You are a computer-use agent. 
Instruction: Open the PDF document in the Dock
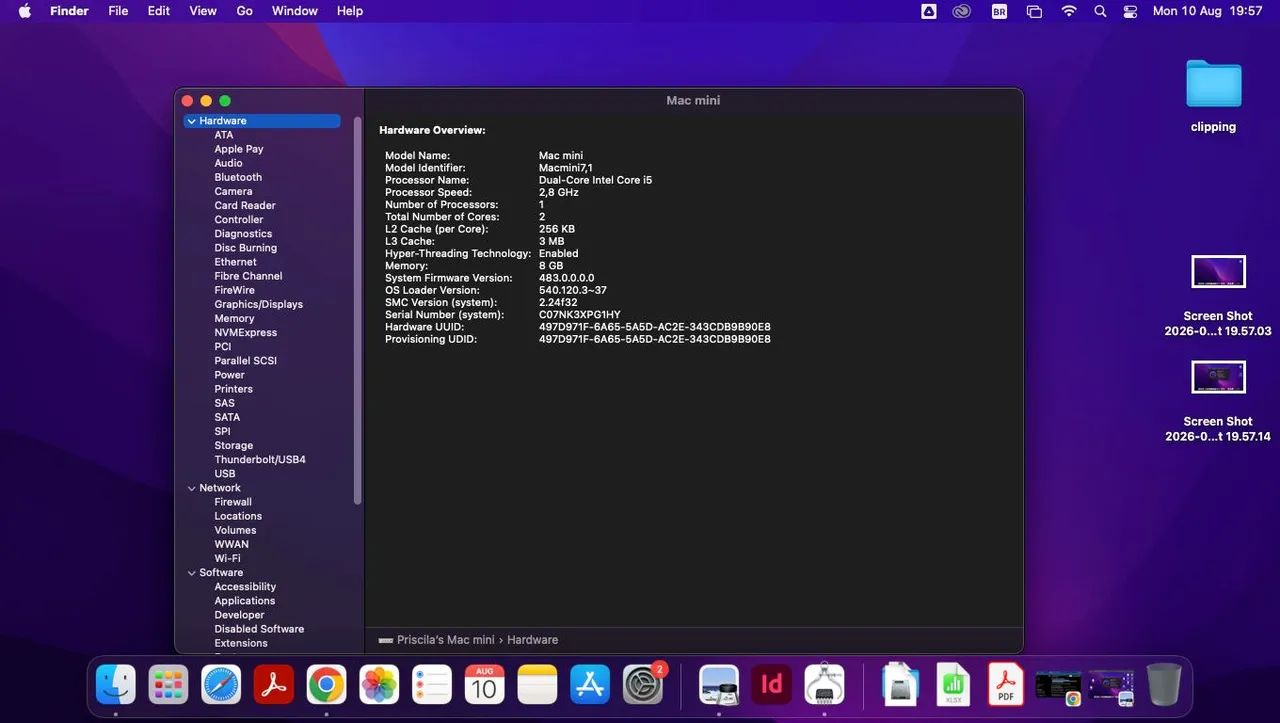(1005, 685)
